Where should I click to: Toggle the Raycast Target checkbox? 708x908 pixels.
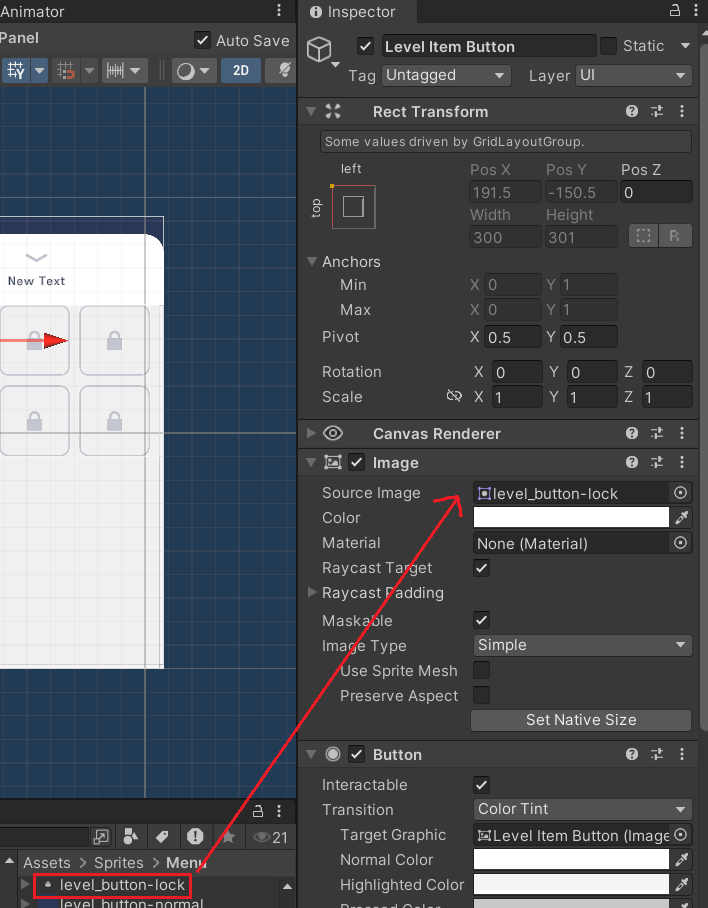482,568
